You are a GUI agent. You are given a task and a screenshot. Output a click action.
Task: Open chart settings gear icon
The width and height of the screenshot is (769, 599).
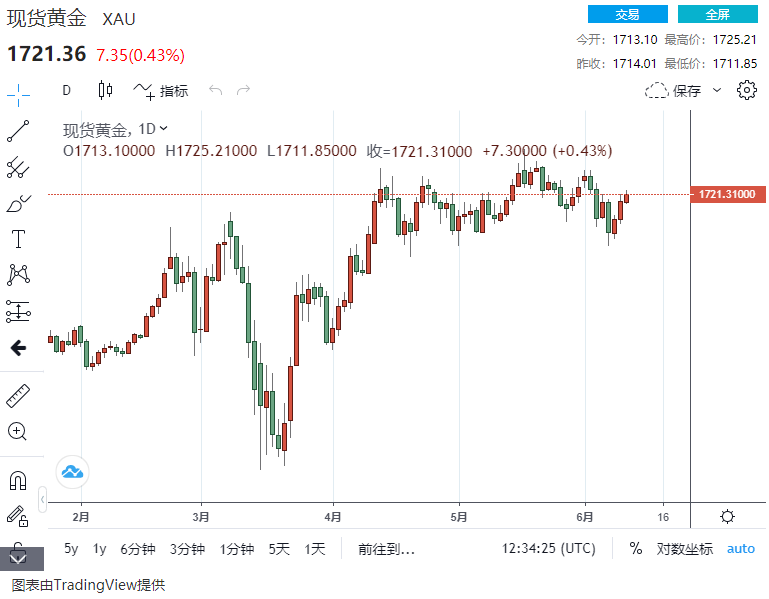(x=746, y=90)
